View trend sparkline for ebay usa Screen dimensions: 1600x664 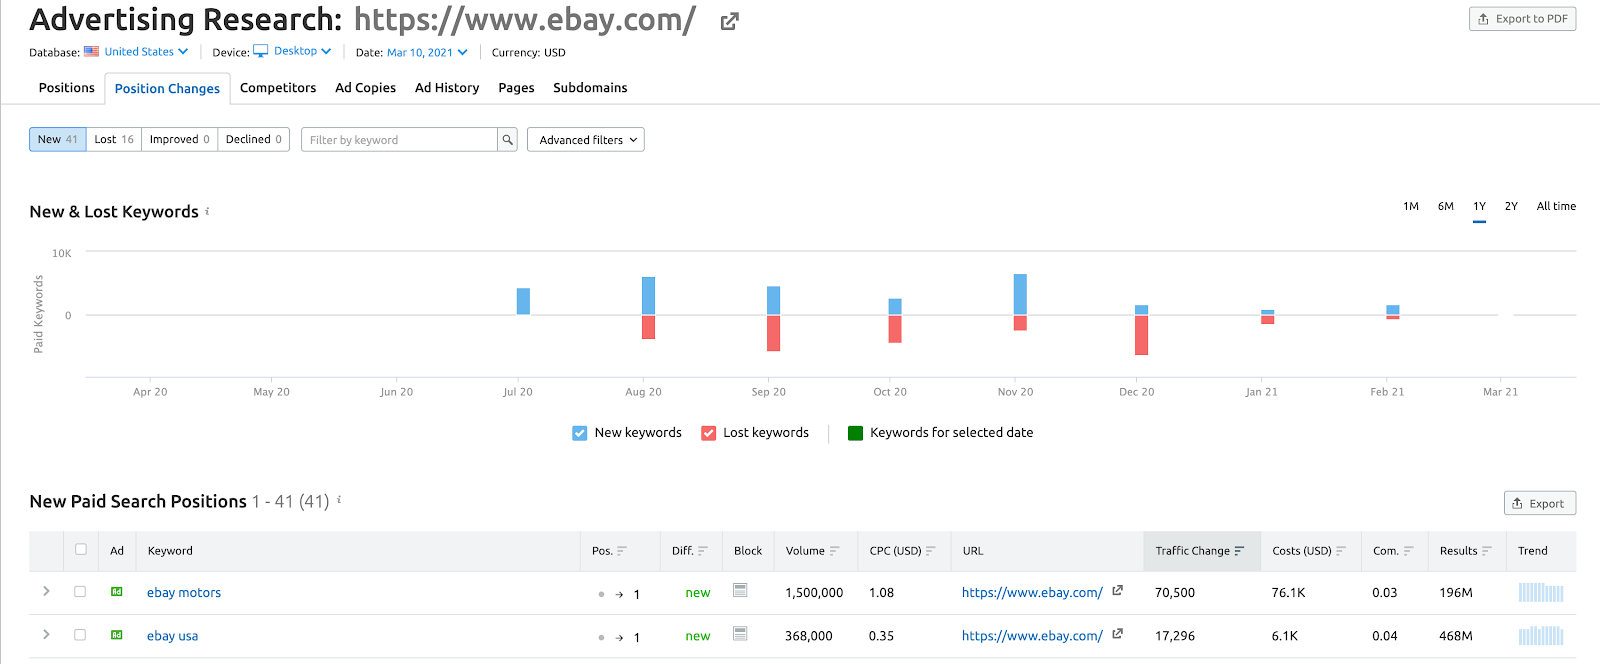pos(1541,635)
